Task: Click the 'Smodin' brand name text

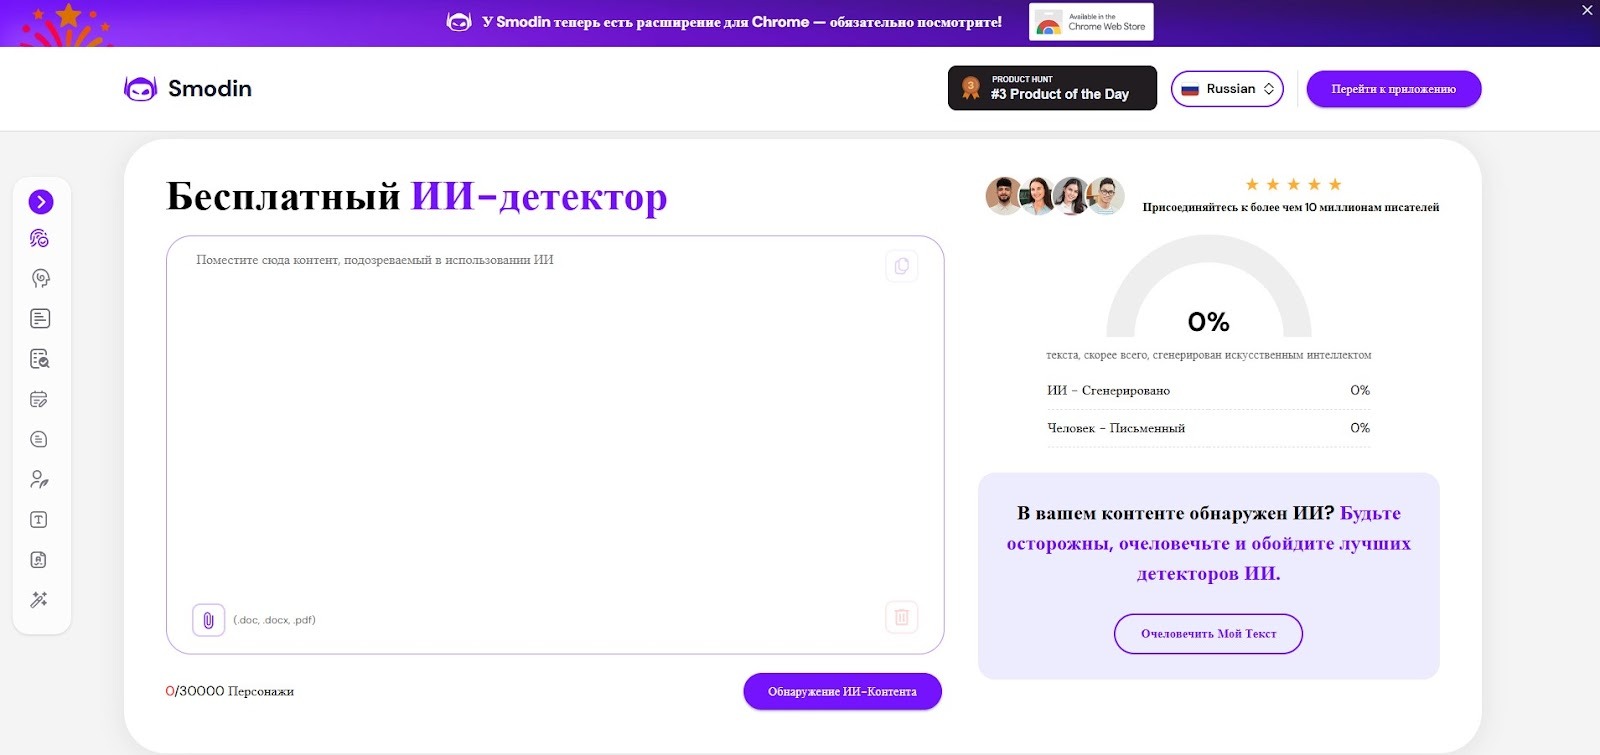Action: tap(210, 89)
